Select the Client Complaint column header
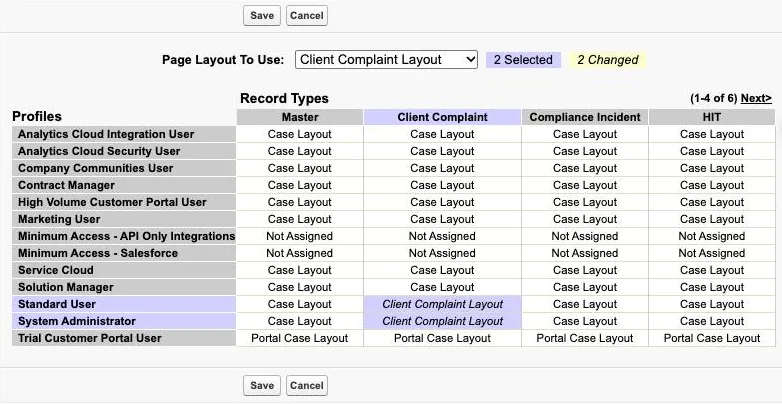Viewport: 782px width, 404px height. tap(442, 117)
